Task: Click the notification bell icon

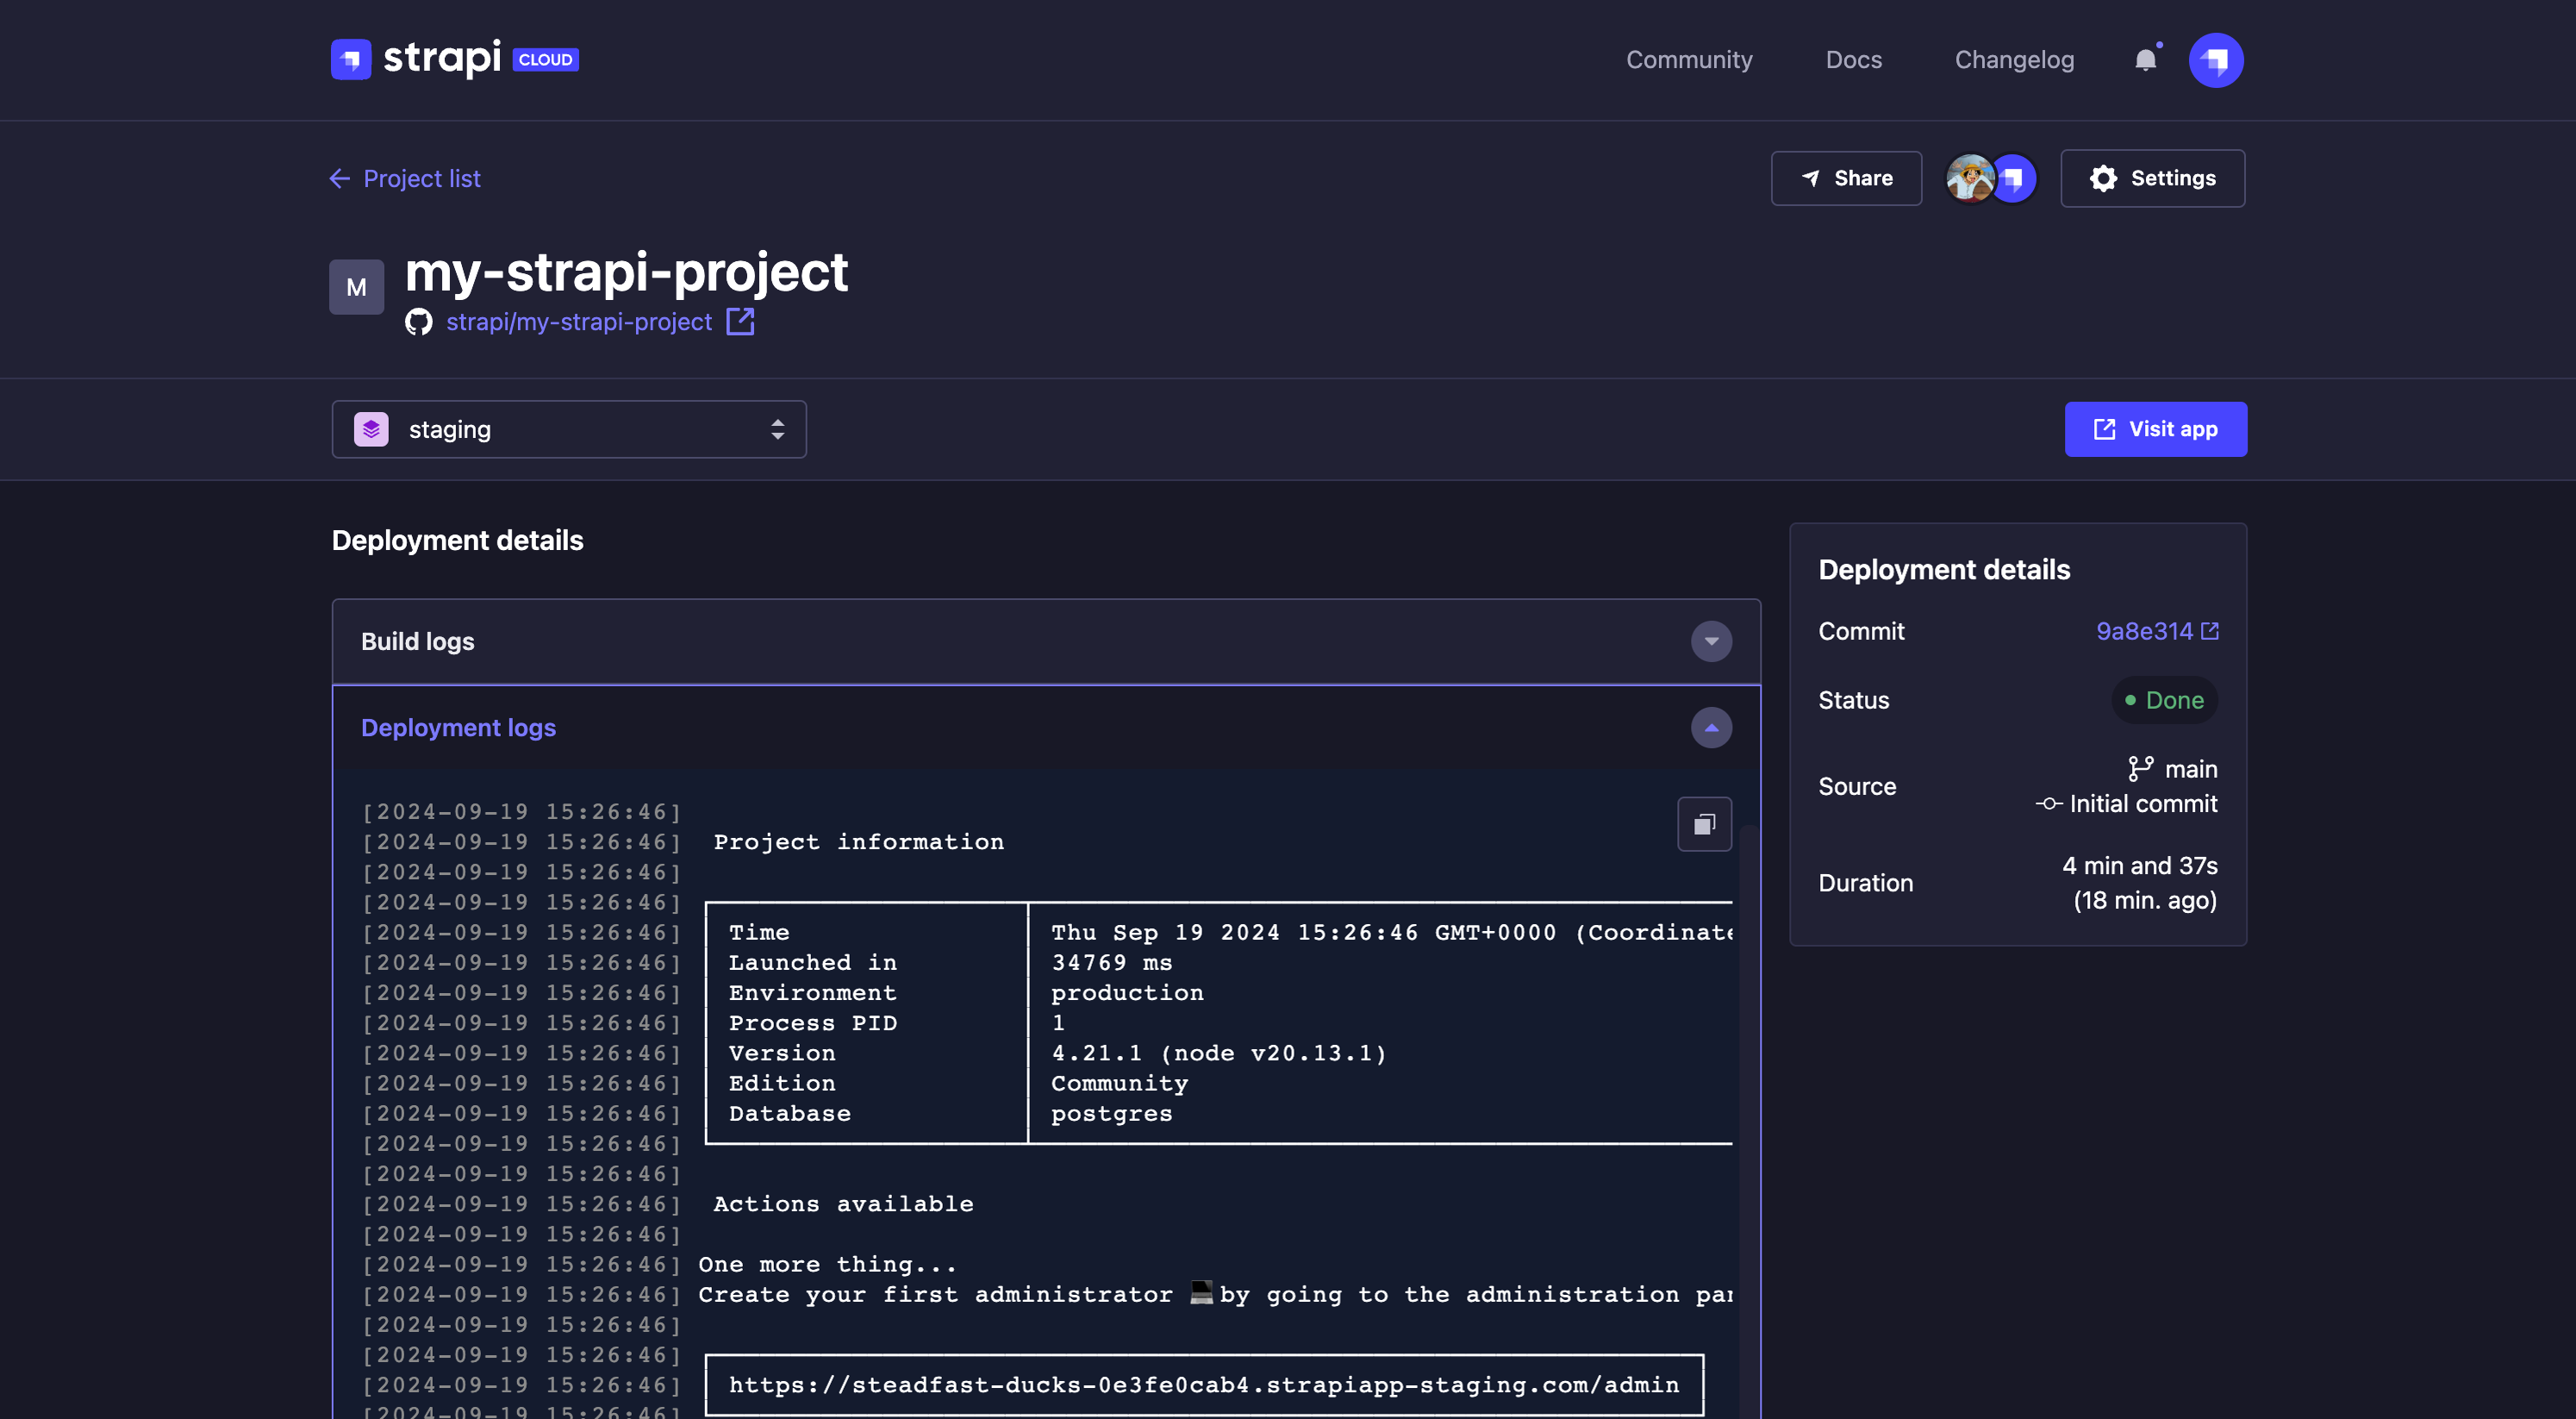Action: (2144, 58)
